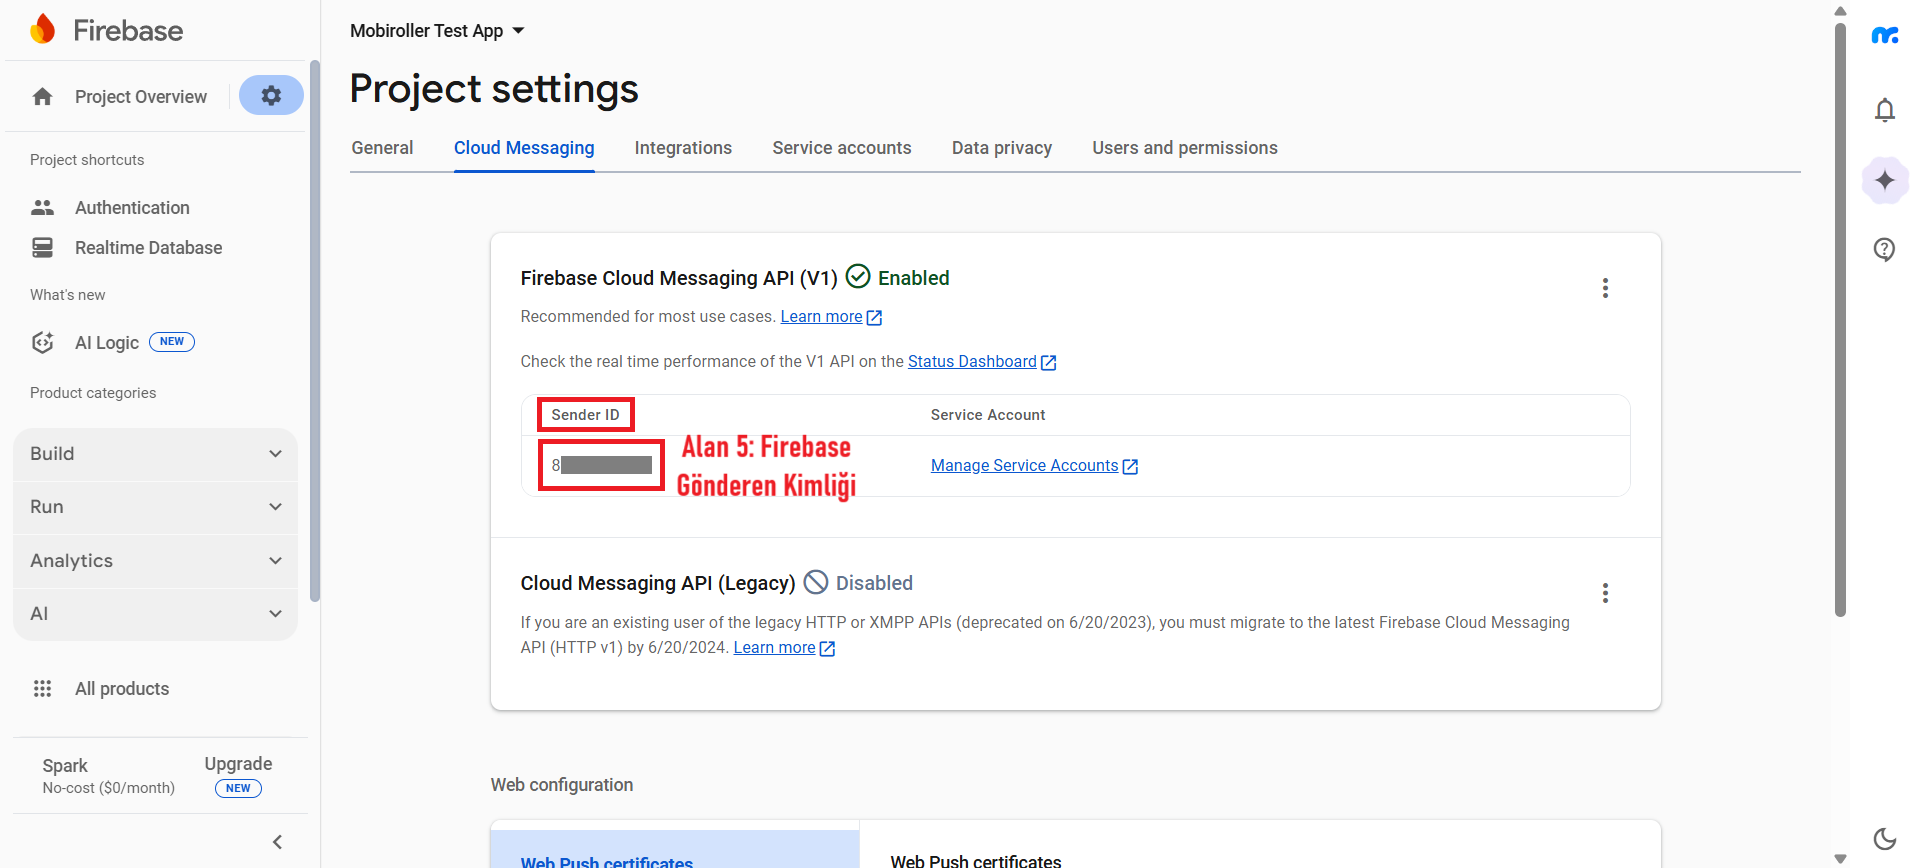Viewport: 1917px width, 868px height.
Task: Expand the Build category
Action: tap(156, 454)
